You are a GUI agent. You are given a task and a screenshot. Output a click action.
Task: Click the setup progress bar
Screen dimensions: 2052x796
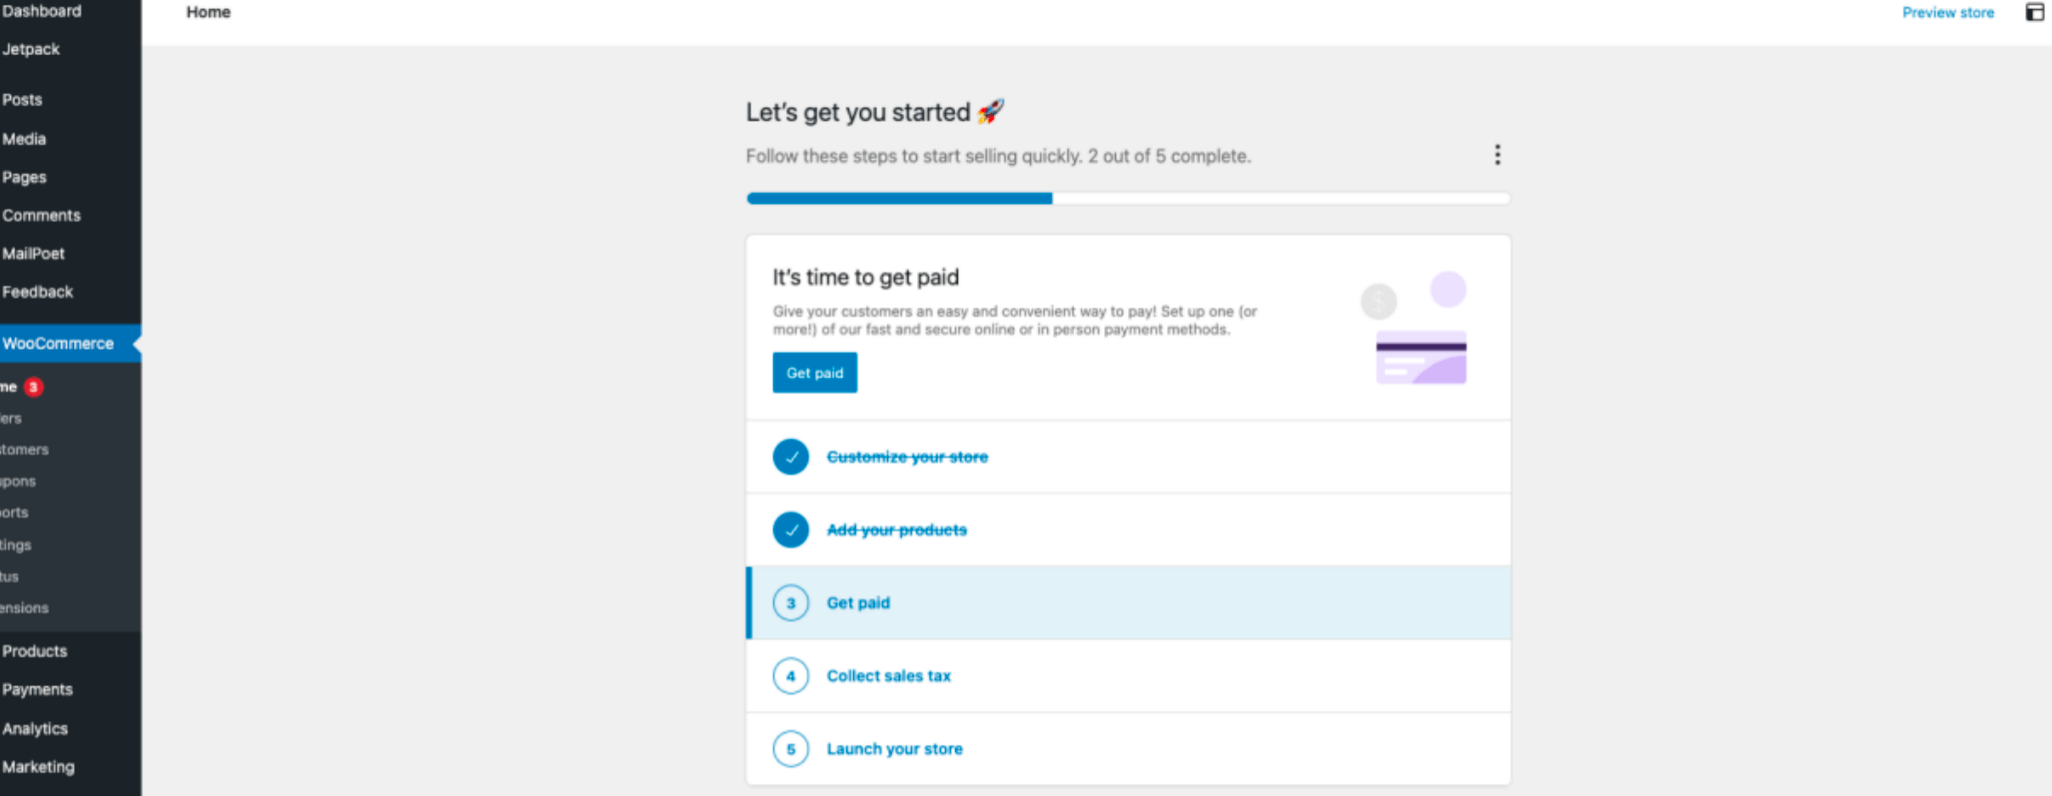(x=1127, y=199)
